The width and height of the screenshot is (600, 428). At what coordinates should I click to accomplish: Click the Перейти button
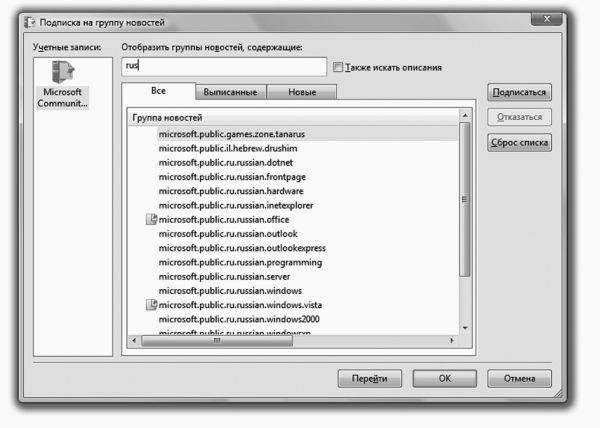click(369, 379)
